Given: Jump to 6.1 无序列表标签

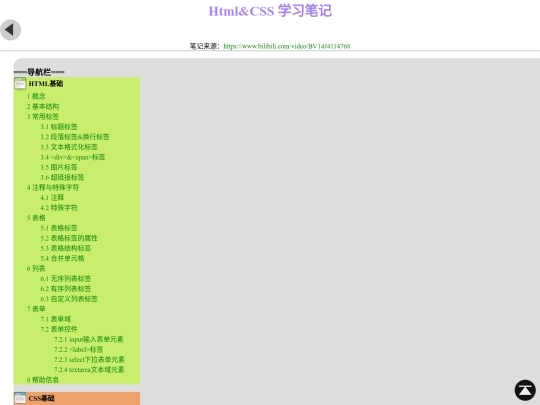Looking at the screenshot, I should (x=65, y=279).
